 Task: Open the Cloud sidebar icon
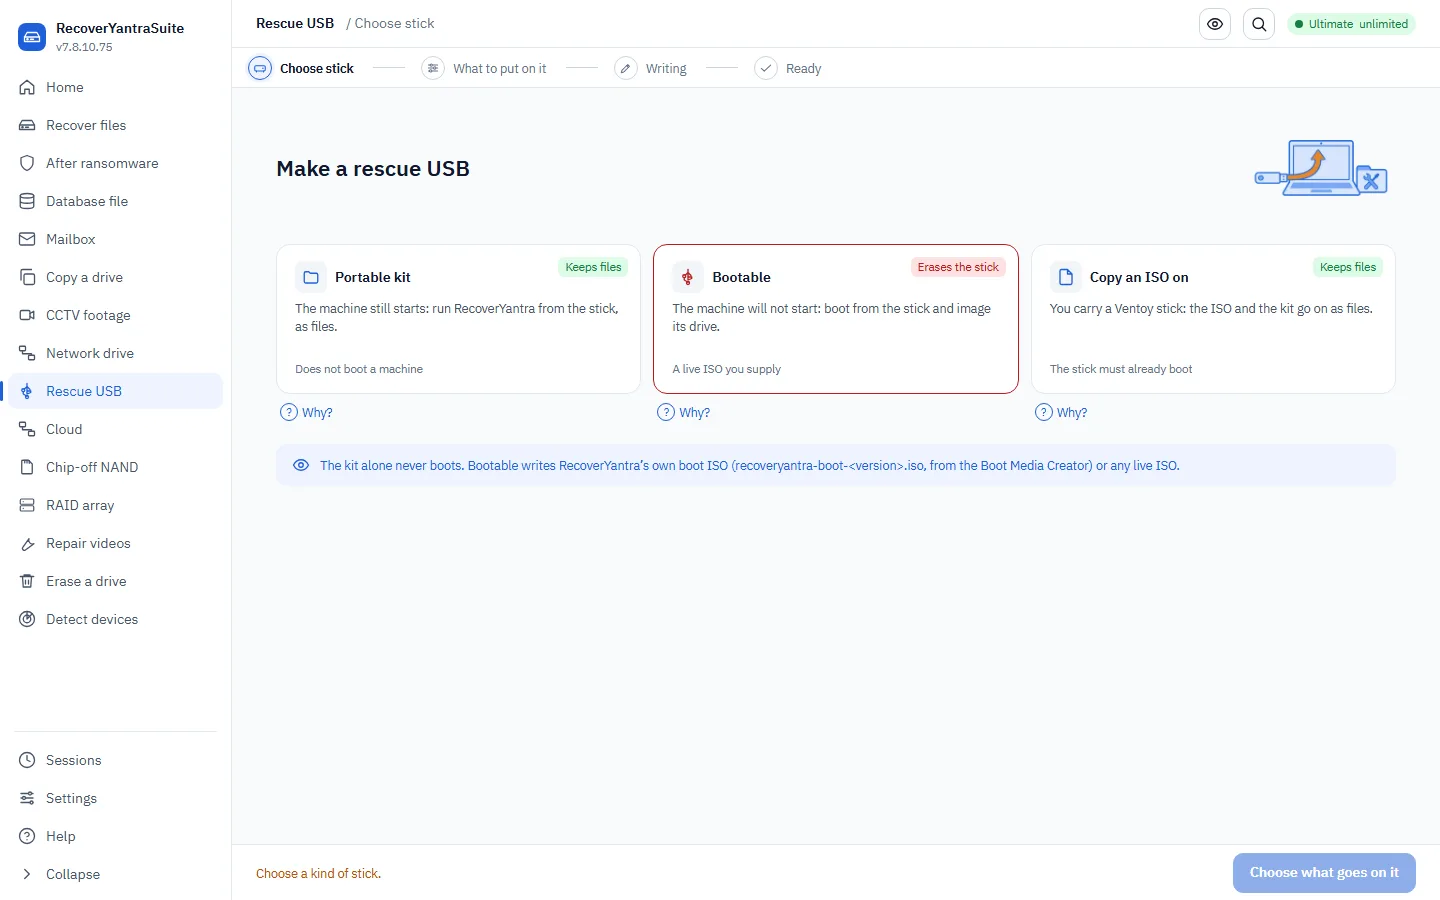point(27,429)
